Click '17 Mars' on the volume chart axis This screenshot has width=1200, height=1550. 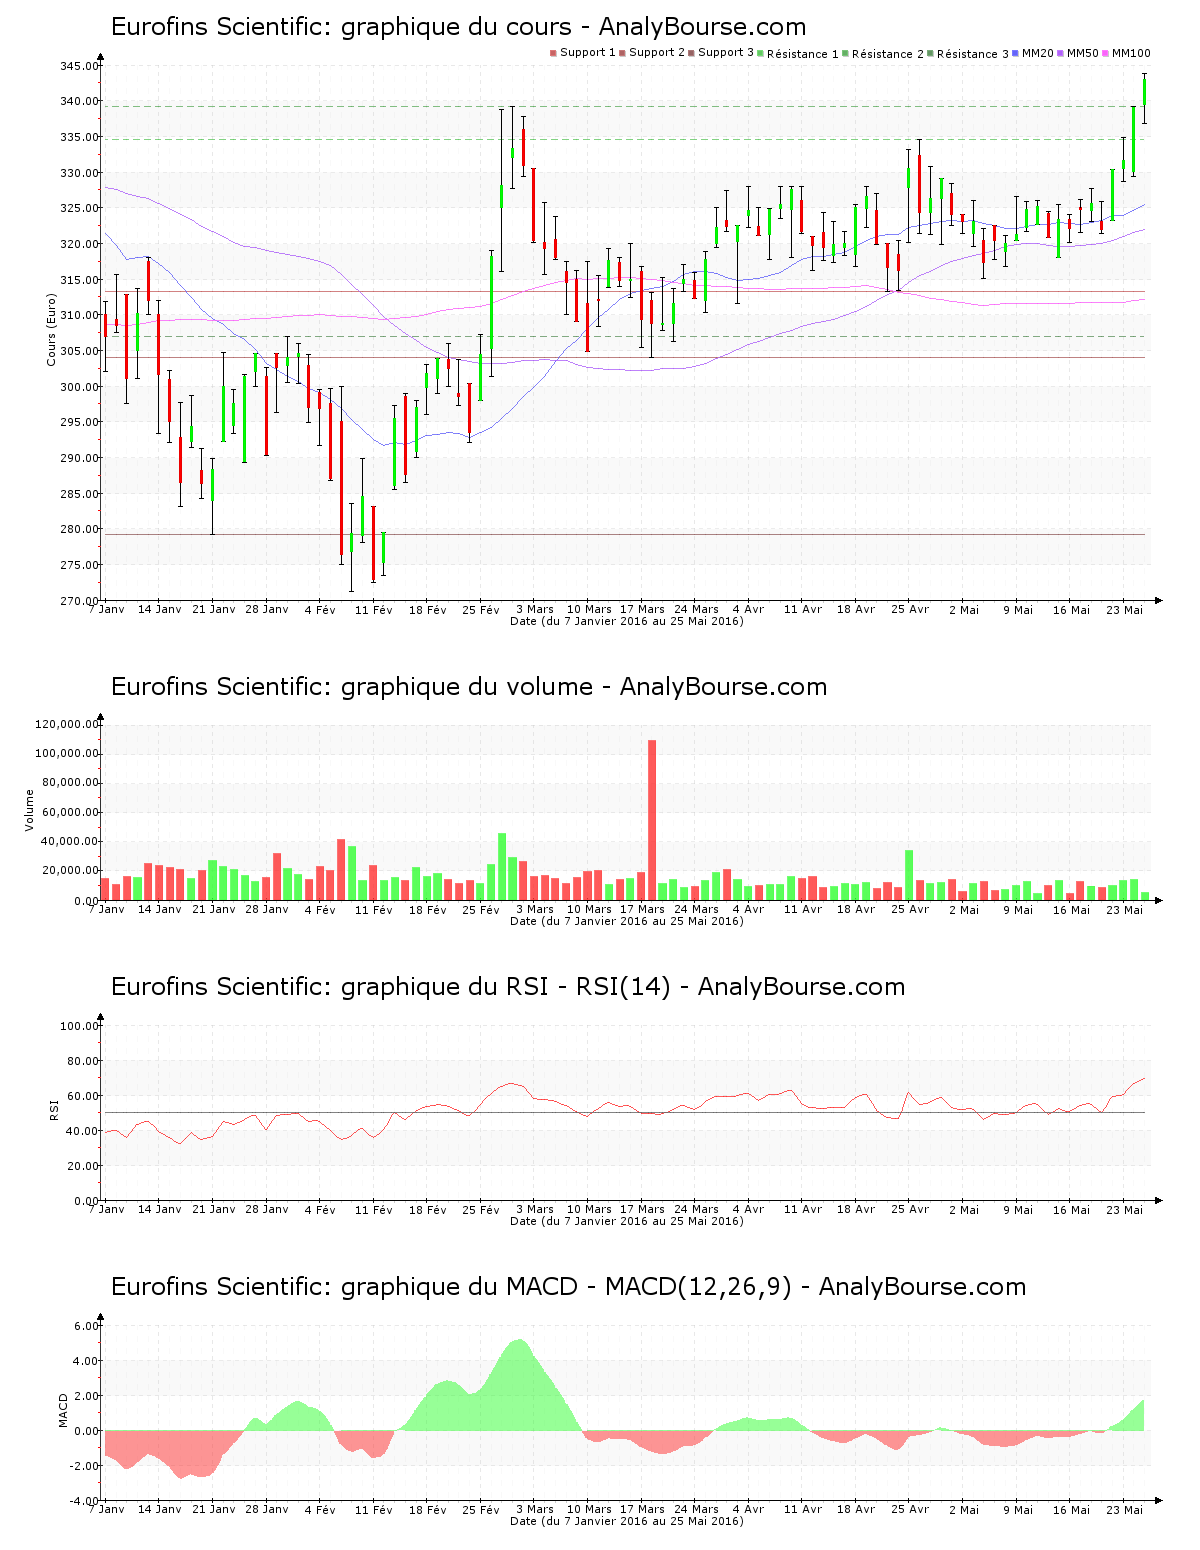click(x=642, y=909)
